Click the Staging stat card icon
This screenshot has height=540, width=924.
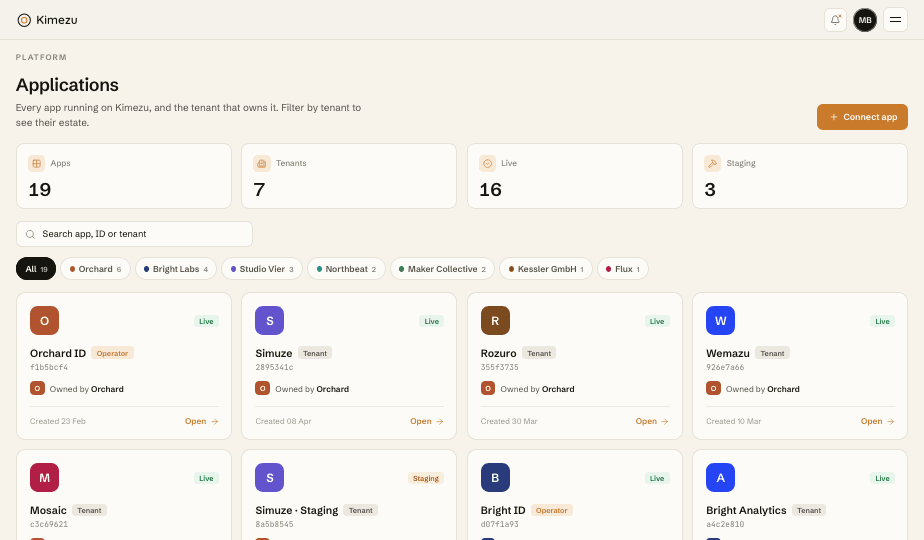712,163
